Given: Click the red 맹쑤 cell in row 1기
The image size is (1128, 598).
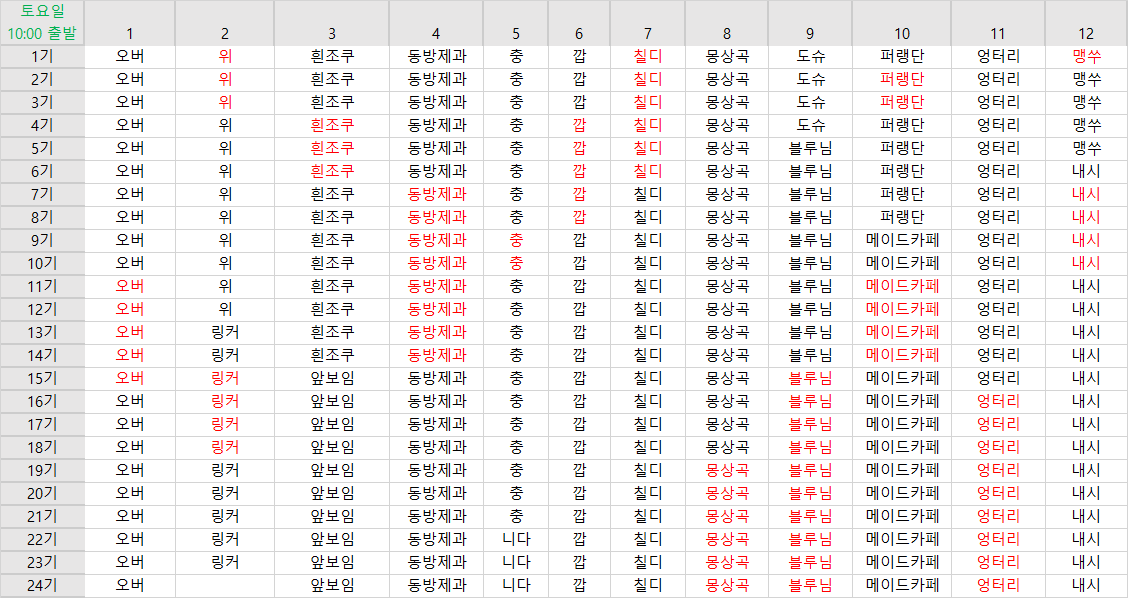Looking at the screenshot, I should [1086, 56].
